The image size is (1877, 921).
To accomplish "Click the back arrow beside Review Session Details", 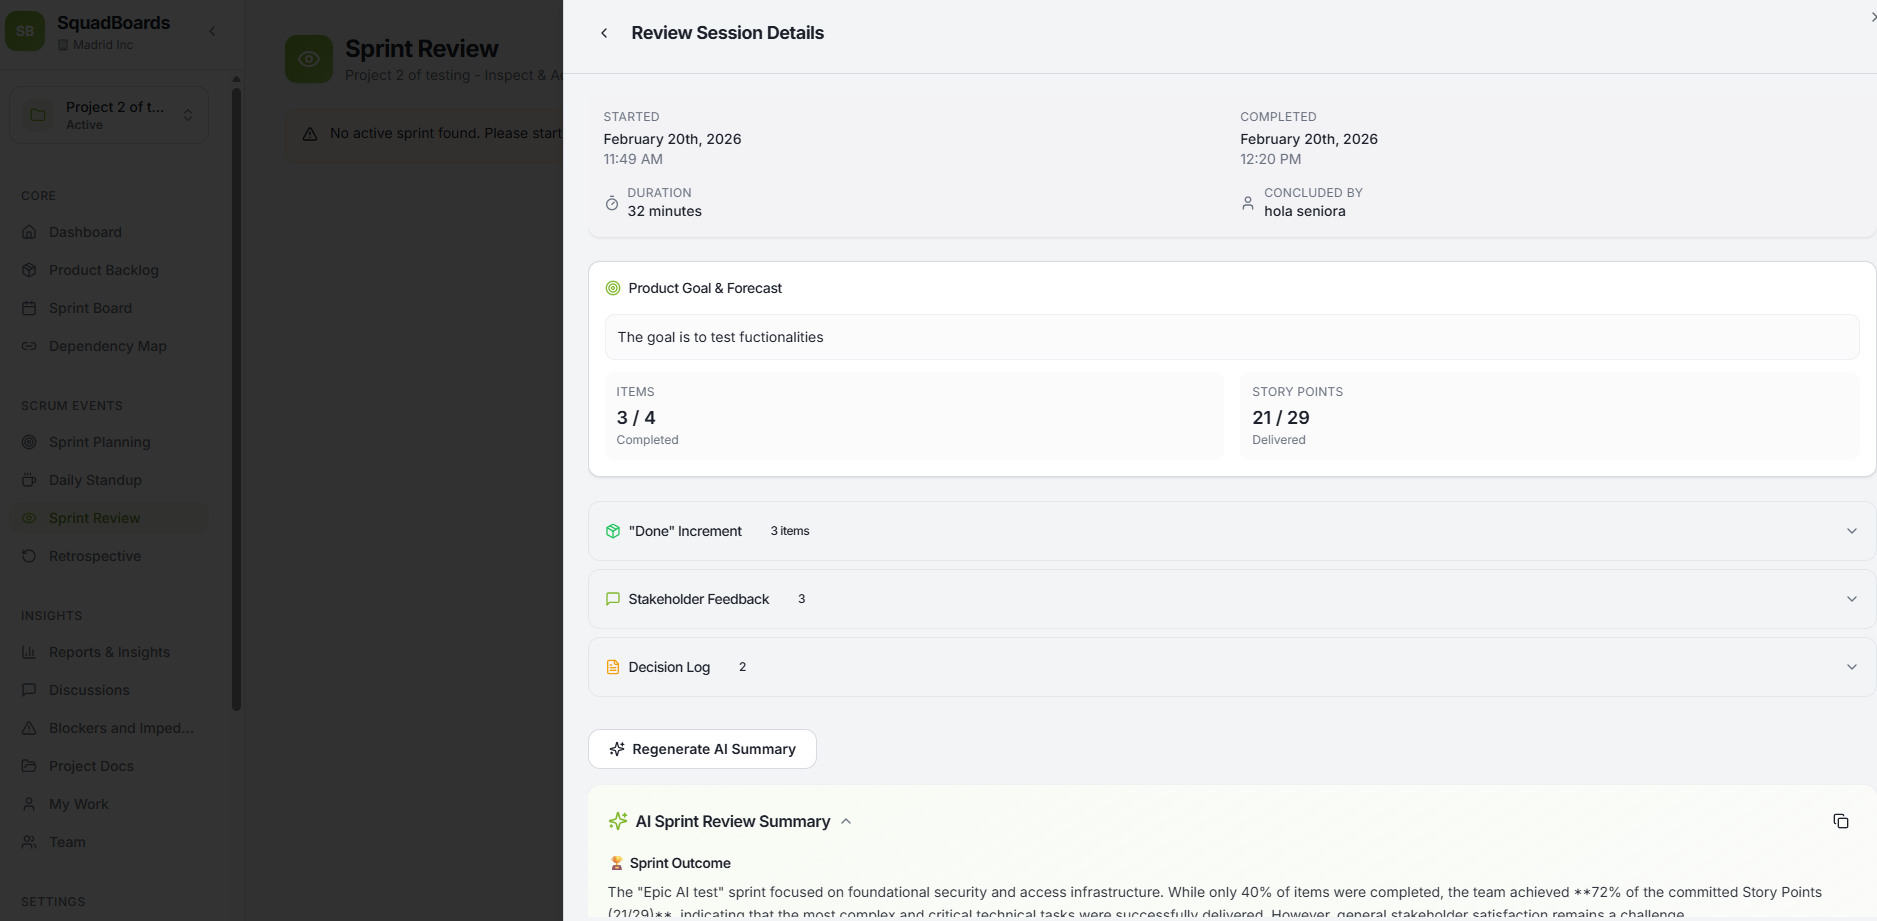I will click(x=604, y=33).
